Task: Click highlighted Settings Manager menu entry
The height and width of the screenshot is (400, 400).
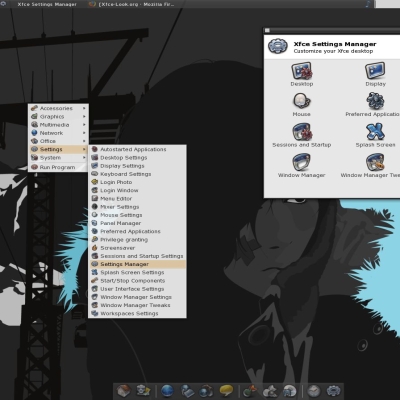Action: point(138,264)
